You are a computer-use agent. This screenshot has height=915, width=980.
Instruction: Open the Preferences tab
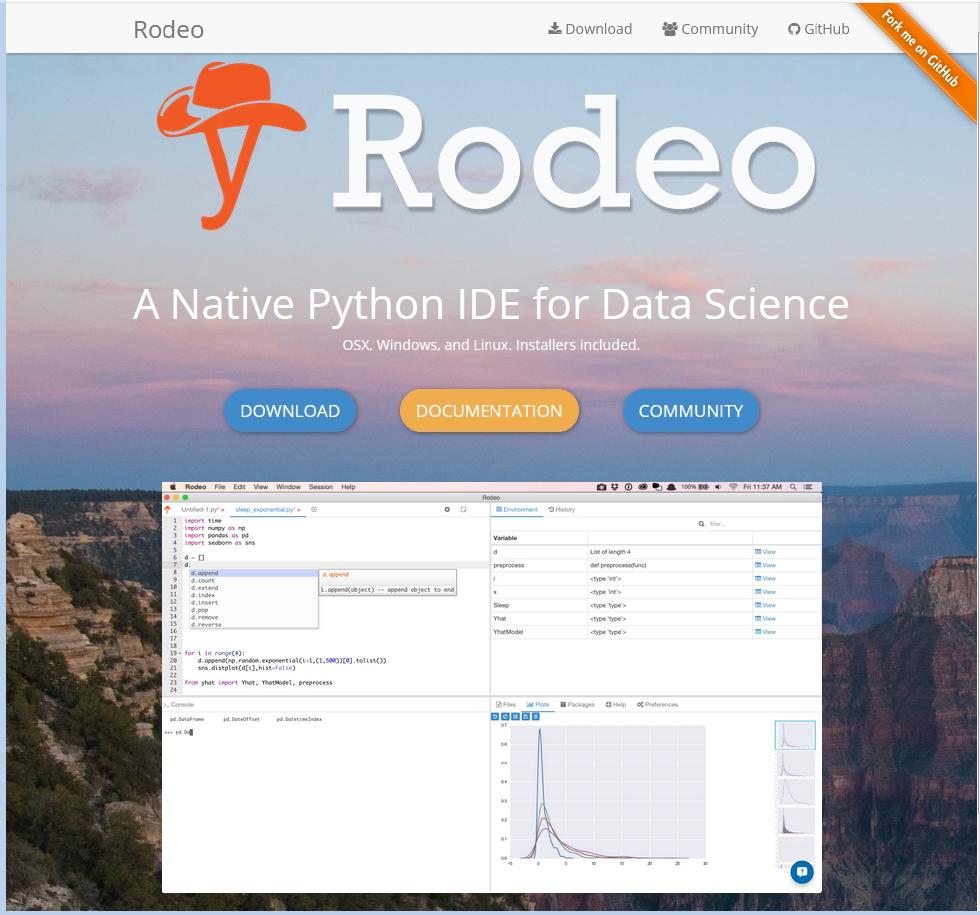[x=658, y=704]
